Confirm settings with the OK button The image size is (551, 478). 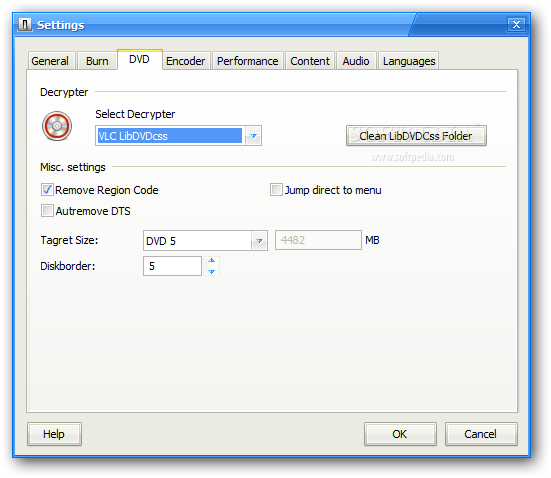(x=400, y=434)
